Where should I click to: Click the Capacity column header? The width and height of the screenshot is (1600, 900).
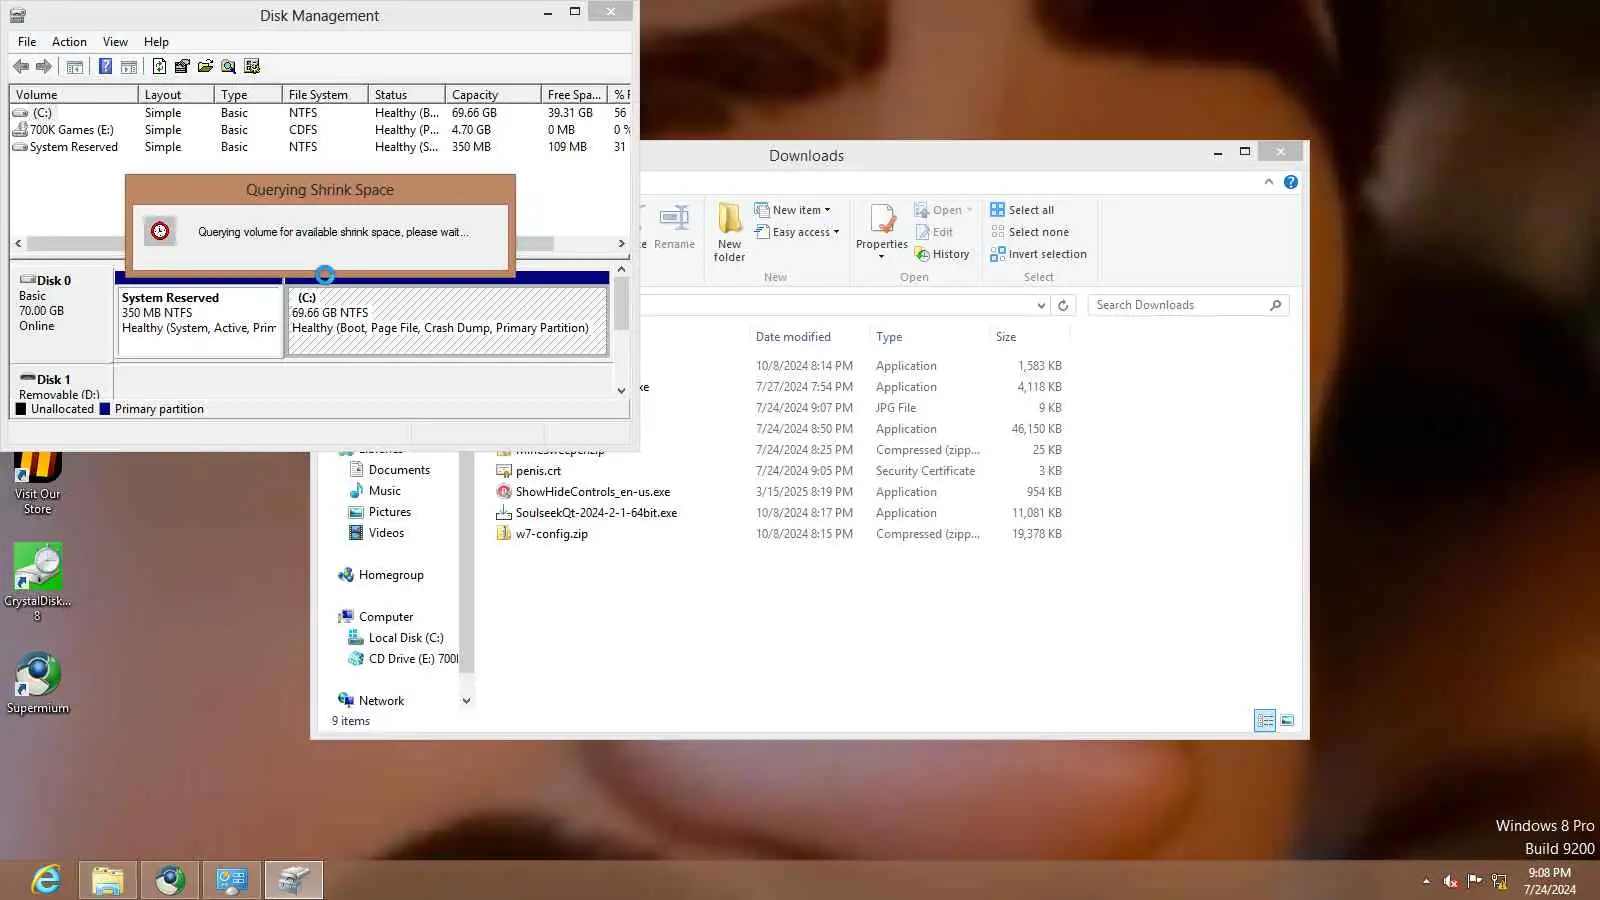coord(492,95)
